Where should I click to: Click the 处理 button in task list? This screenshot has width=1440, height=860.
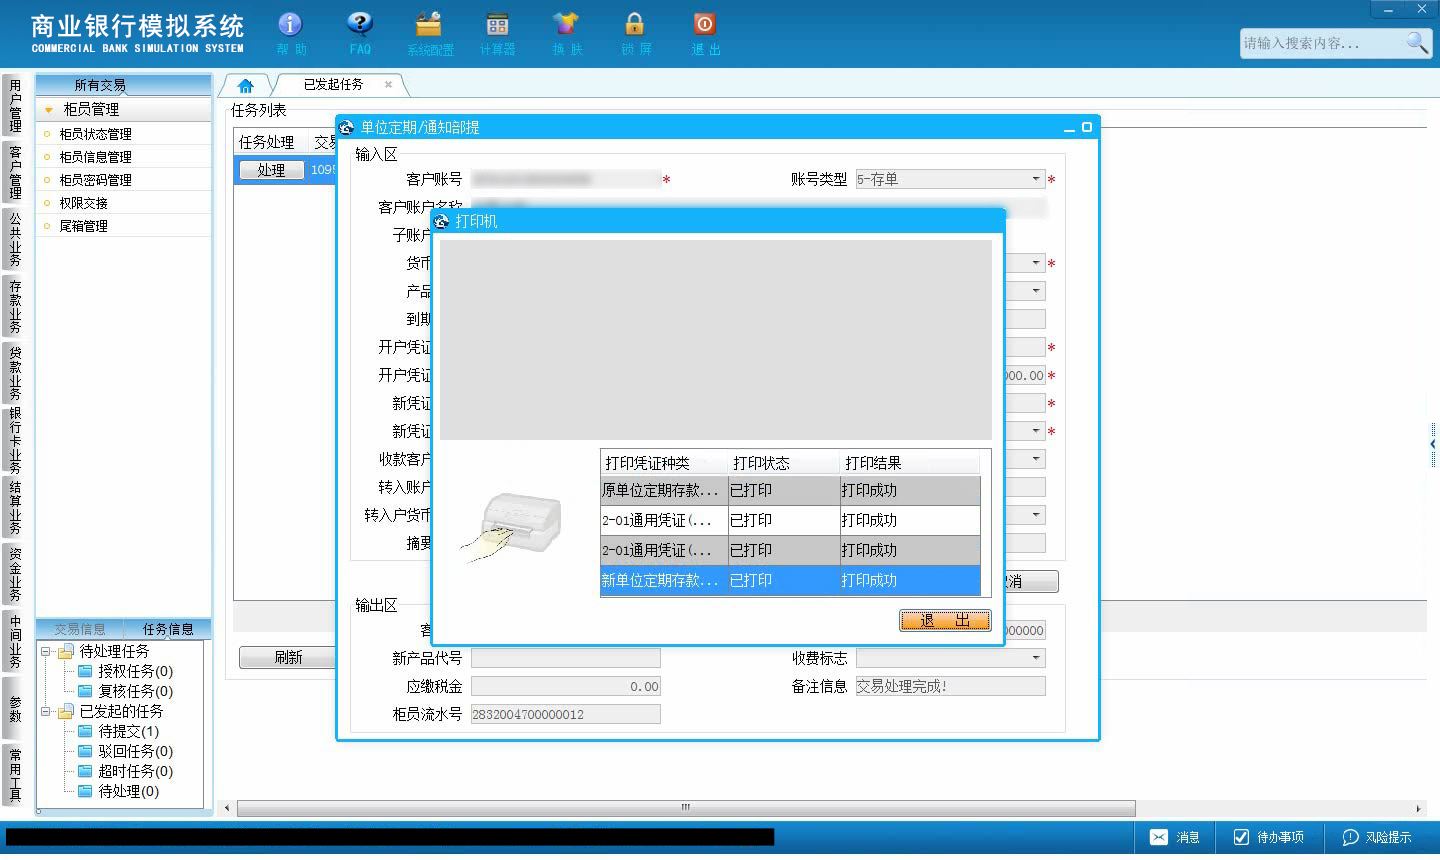click(271, 170)
